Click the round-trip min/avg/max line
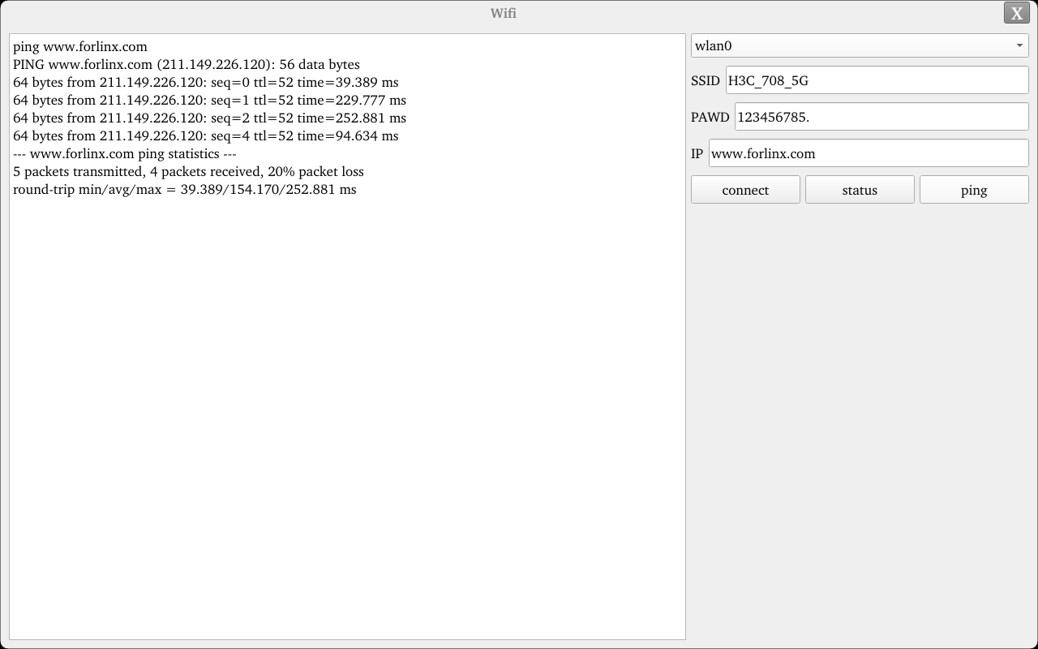This screenshot has height=649, width=1038. pos(184,190)
